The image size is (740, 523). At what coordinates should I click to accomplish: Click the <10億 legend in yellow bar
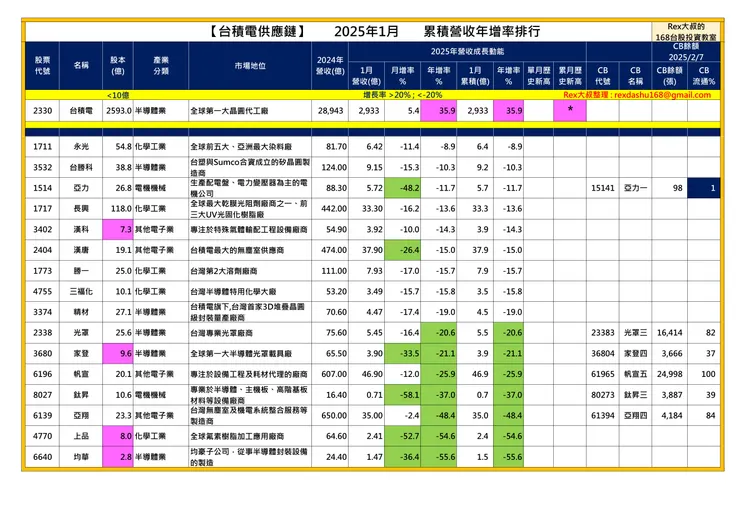coord(118,95)
